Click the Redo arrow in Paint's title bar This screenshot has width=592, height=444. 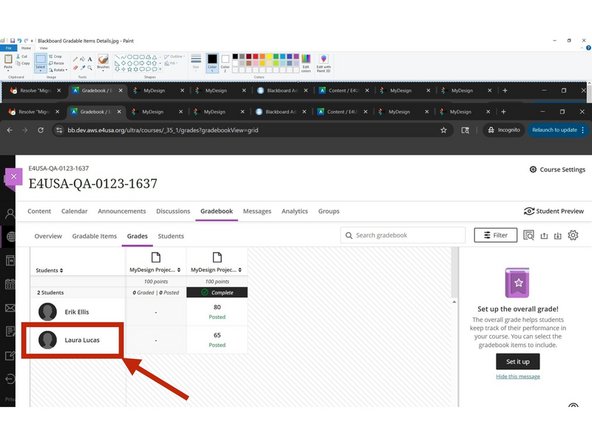point(26,41)
